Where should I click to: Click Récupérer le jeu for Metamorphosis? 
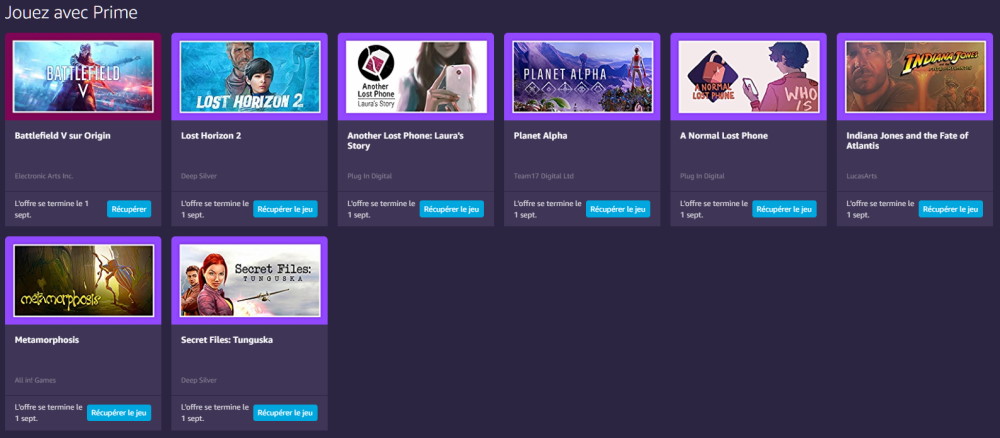tap(119, 412)
